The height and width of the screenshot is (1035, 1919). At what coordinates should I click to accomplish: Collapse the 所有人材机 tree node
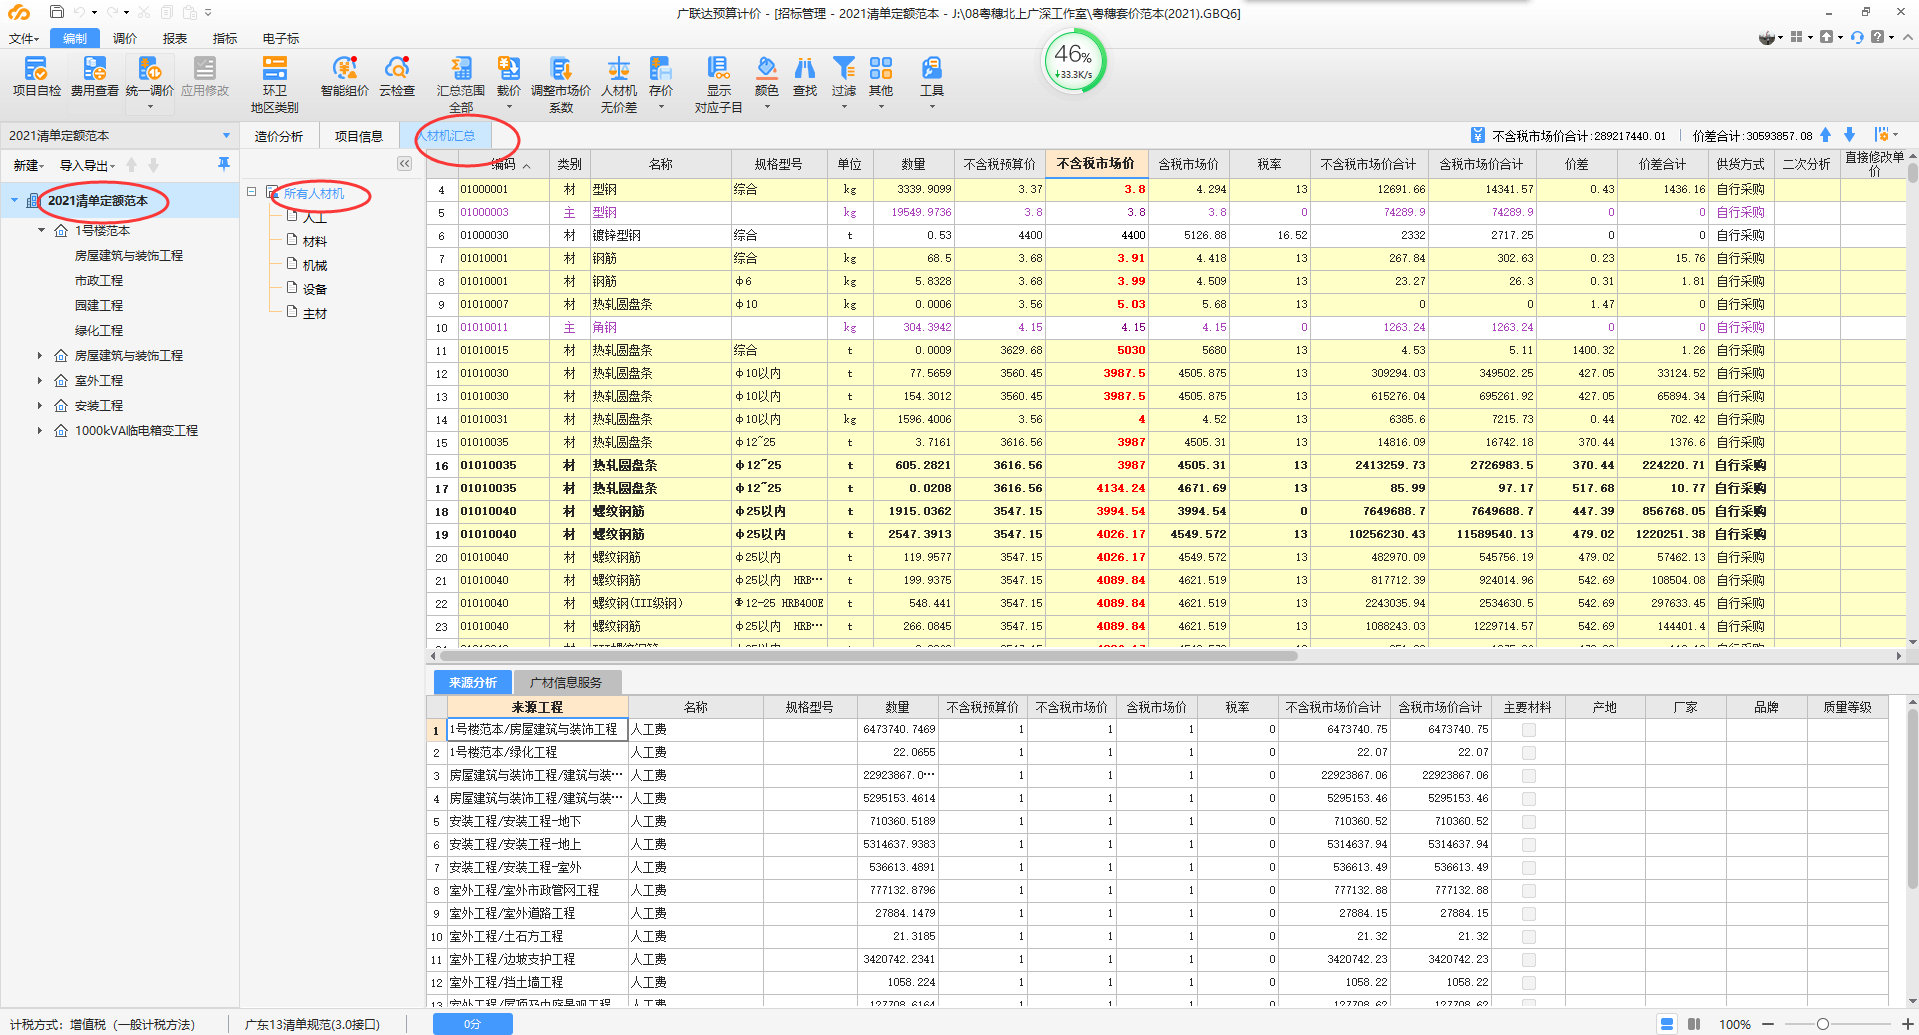[252, 192]
